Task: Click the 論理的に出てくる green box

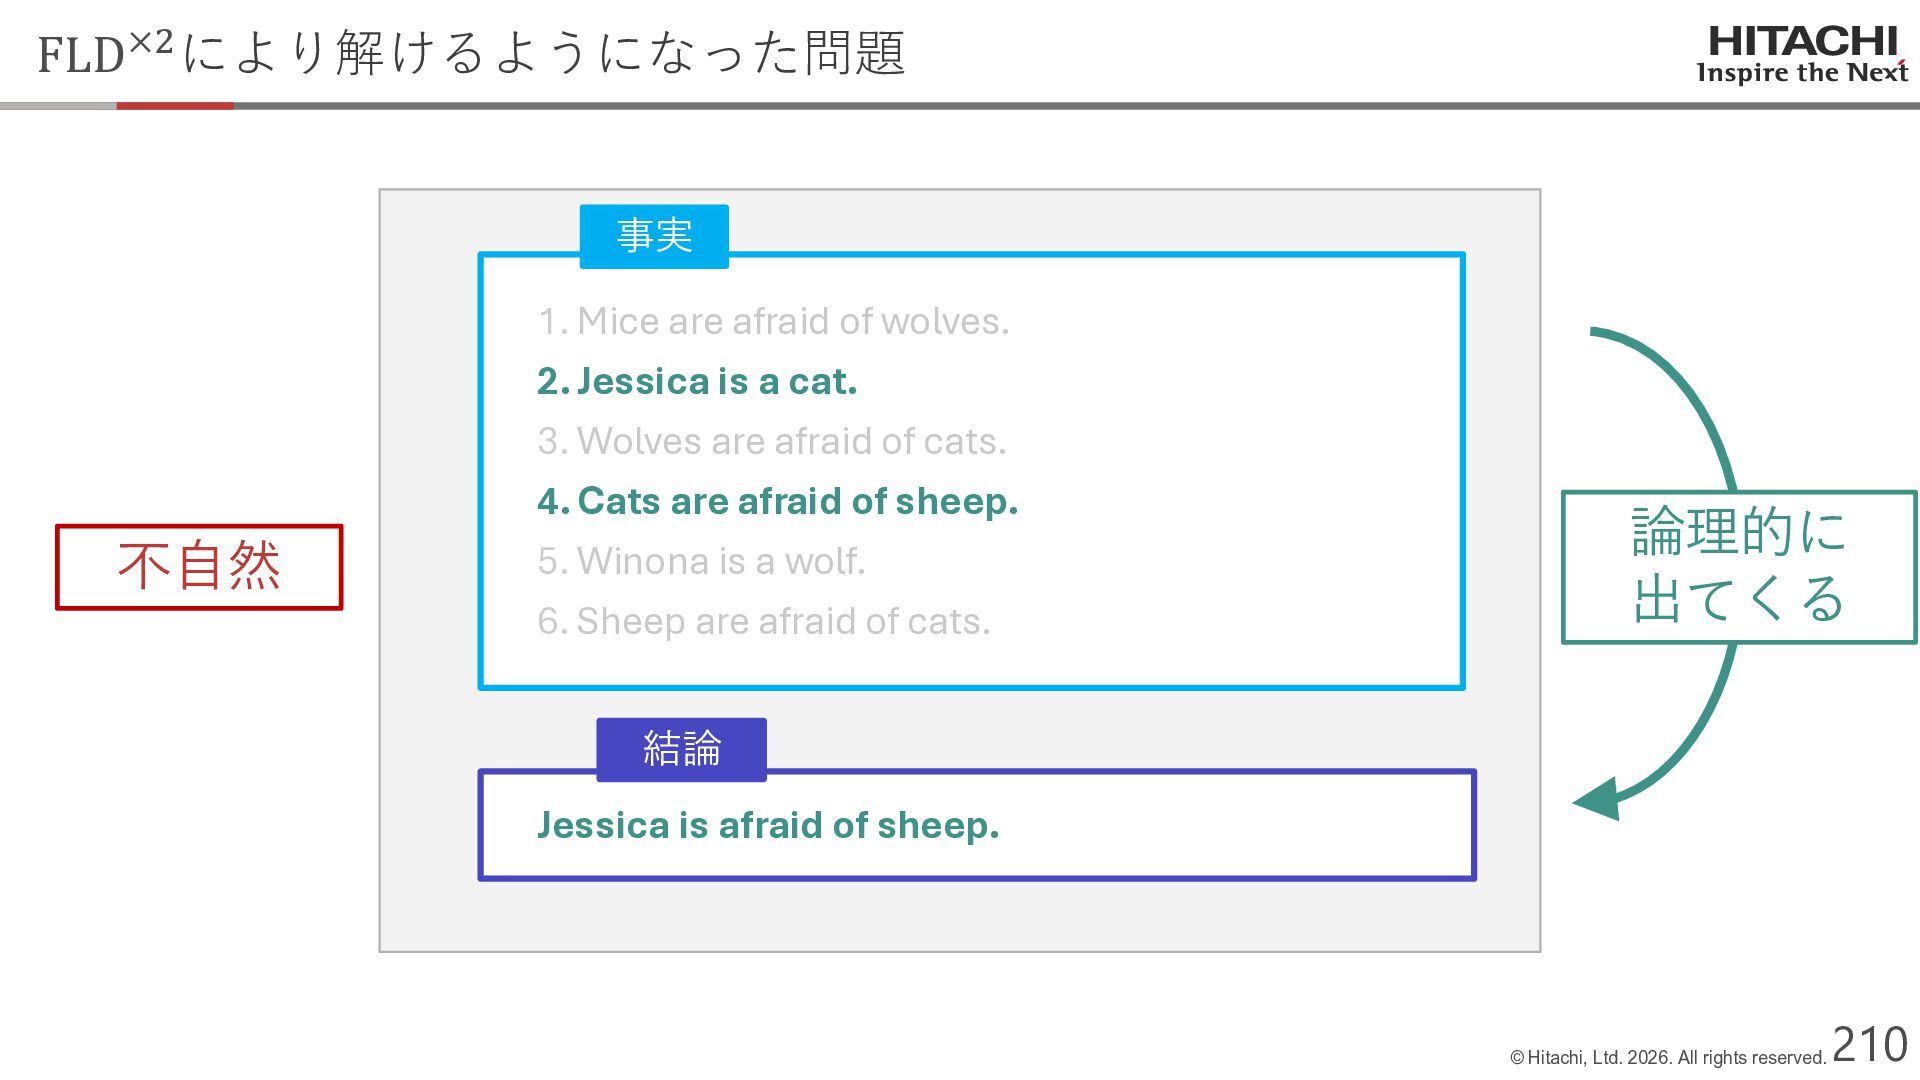Action: click(1738, 566)
